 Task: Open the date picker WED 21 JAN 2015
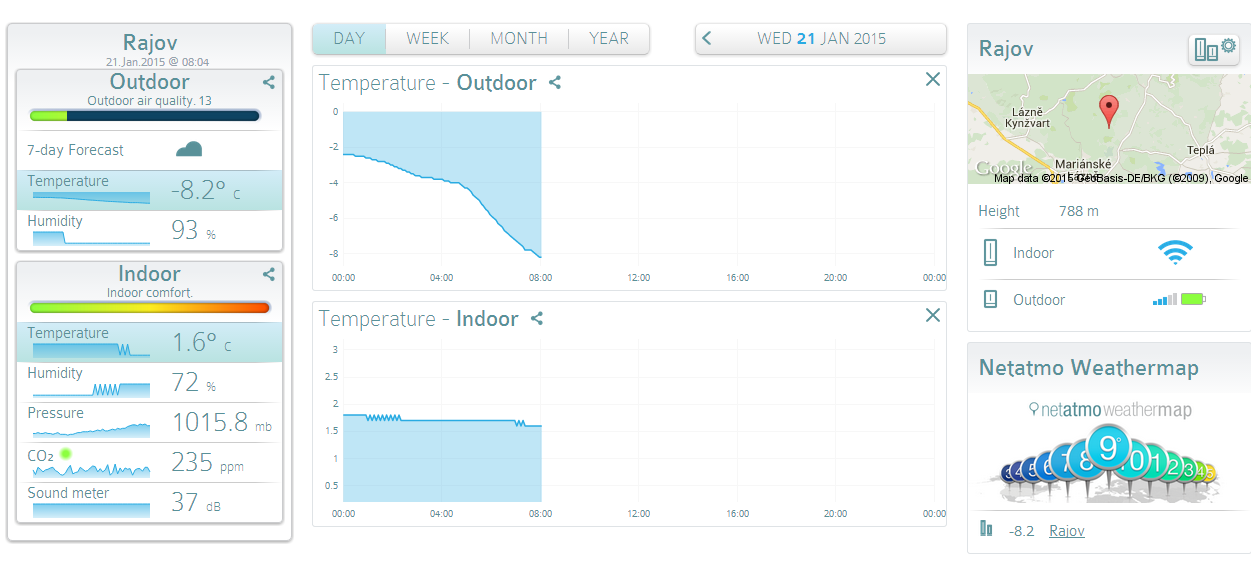[822, 39]
